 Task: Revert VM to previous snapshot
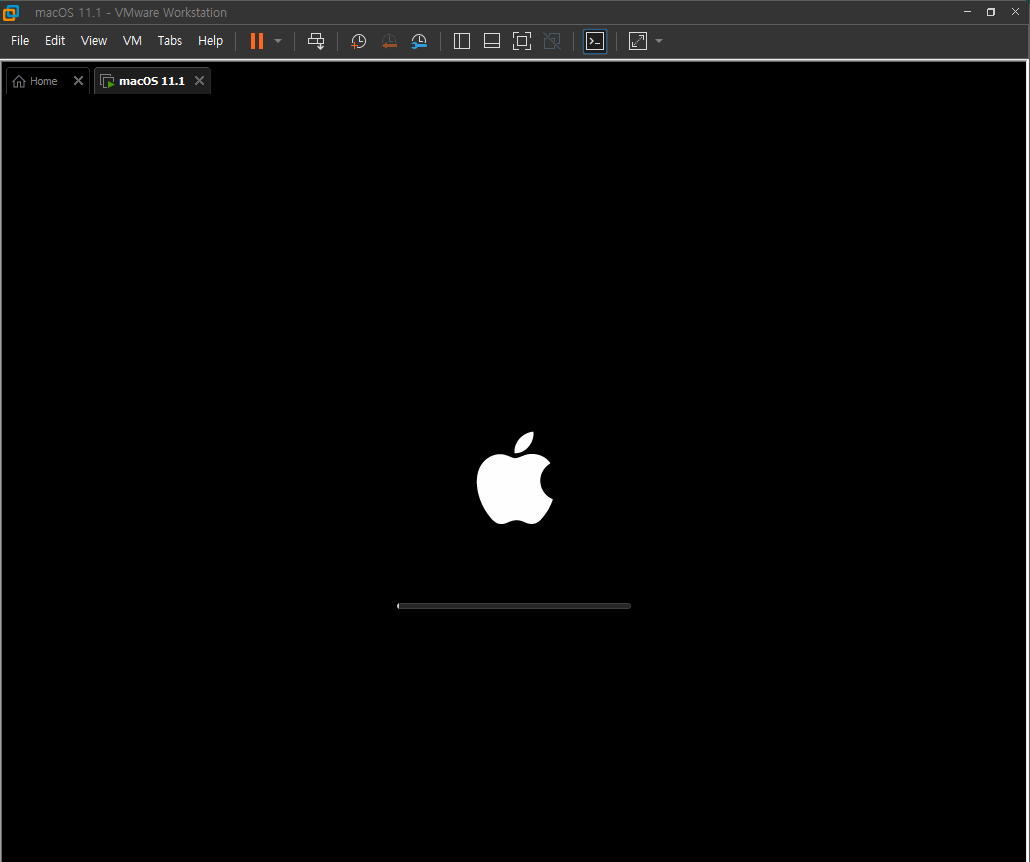(x=389, y=41)
